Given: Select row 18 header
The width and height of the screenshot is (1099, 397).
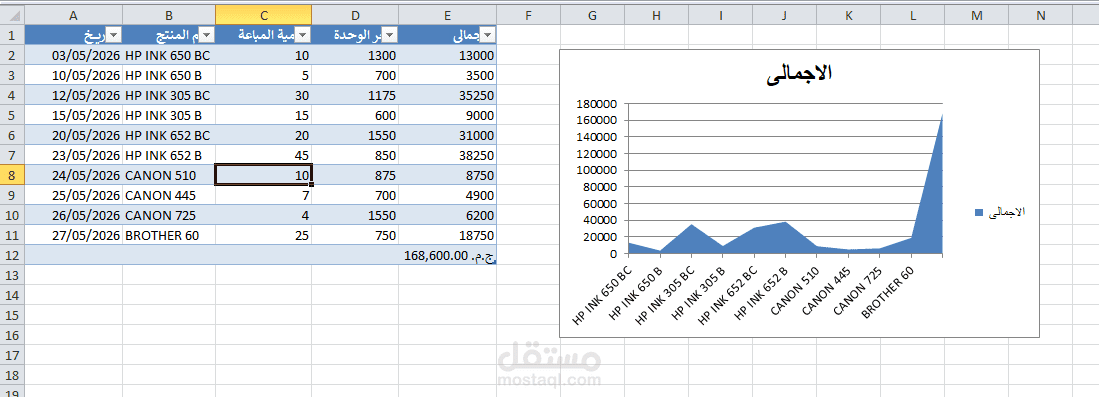Looking at the screenshot, I should pyautogui.click(x=13, y=375).
